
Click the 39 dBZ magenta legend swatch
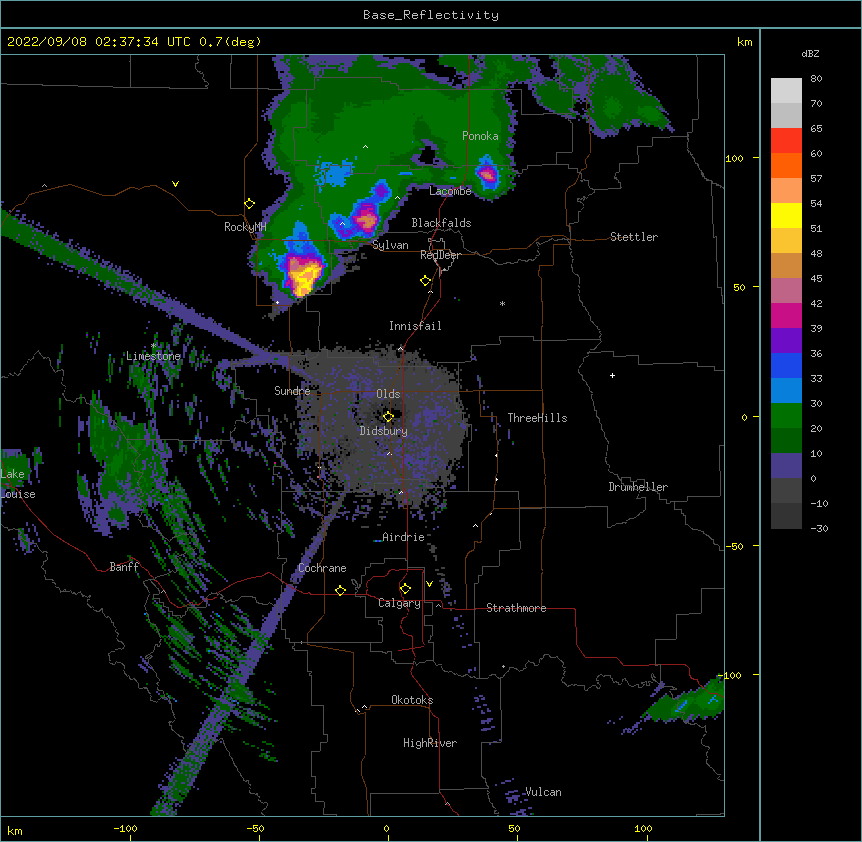pos(786,315)
